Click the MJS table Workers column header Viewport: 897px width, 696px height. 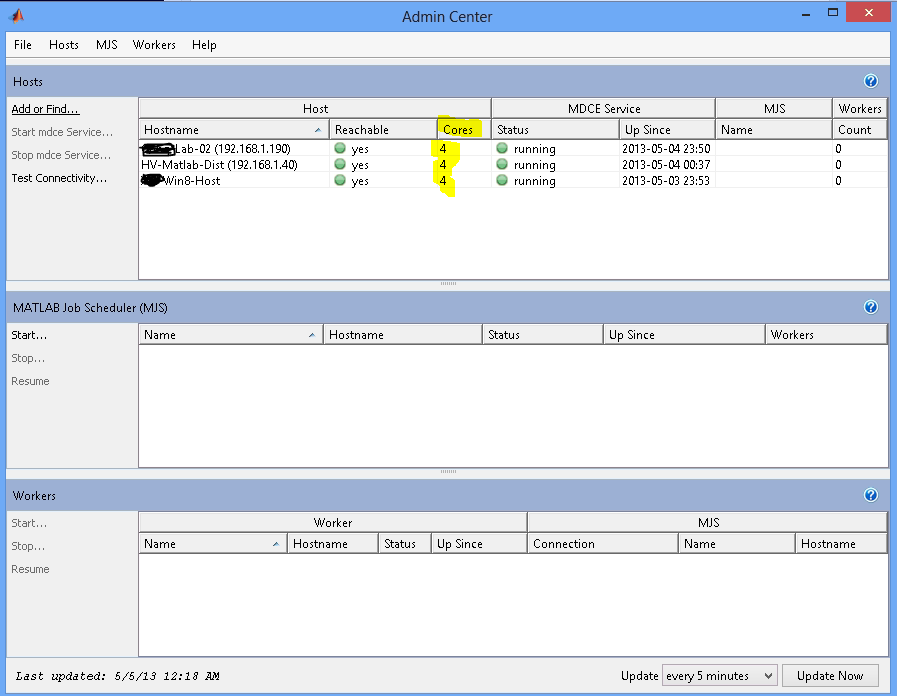(x=826, y=335)
